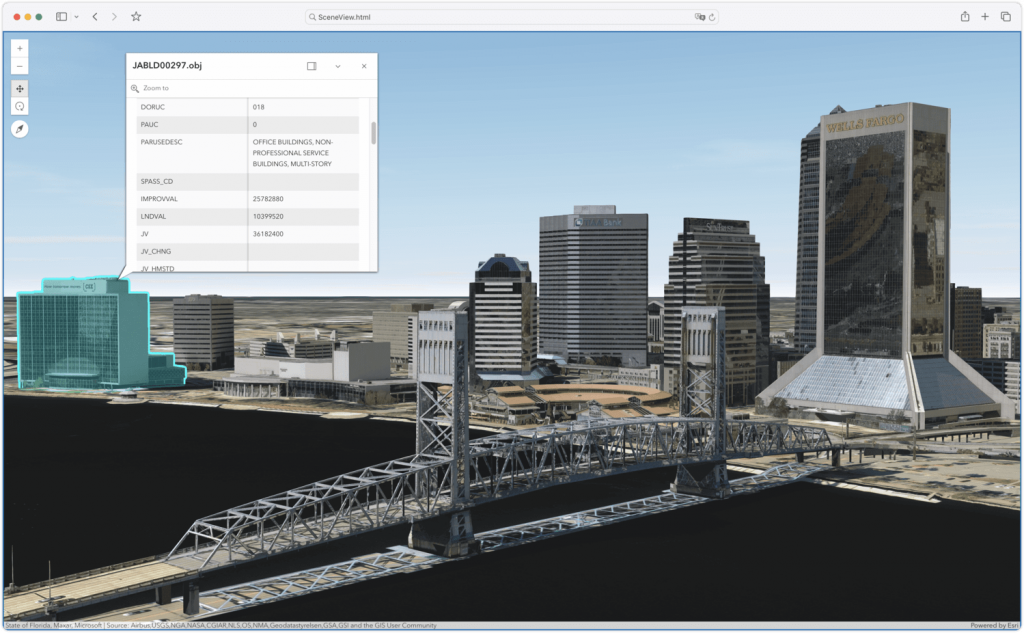Close the JABLD00297.obj popup
The height and width of the screenshot is (633, 1024).
coord(364,66)
